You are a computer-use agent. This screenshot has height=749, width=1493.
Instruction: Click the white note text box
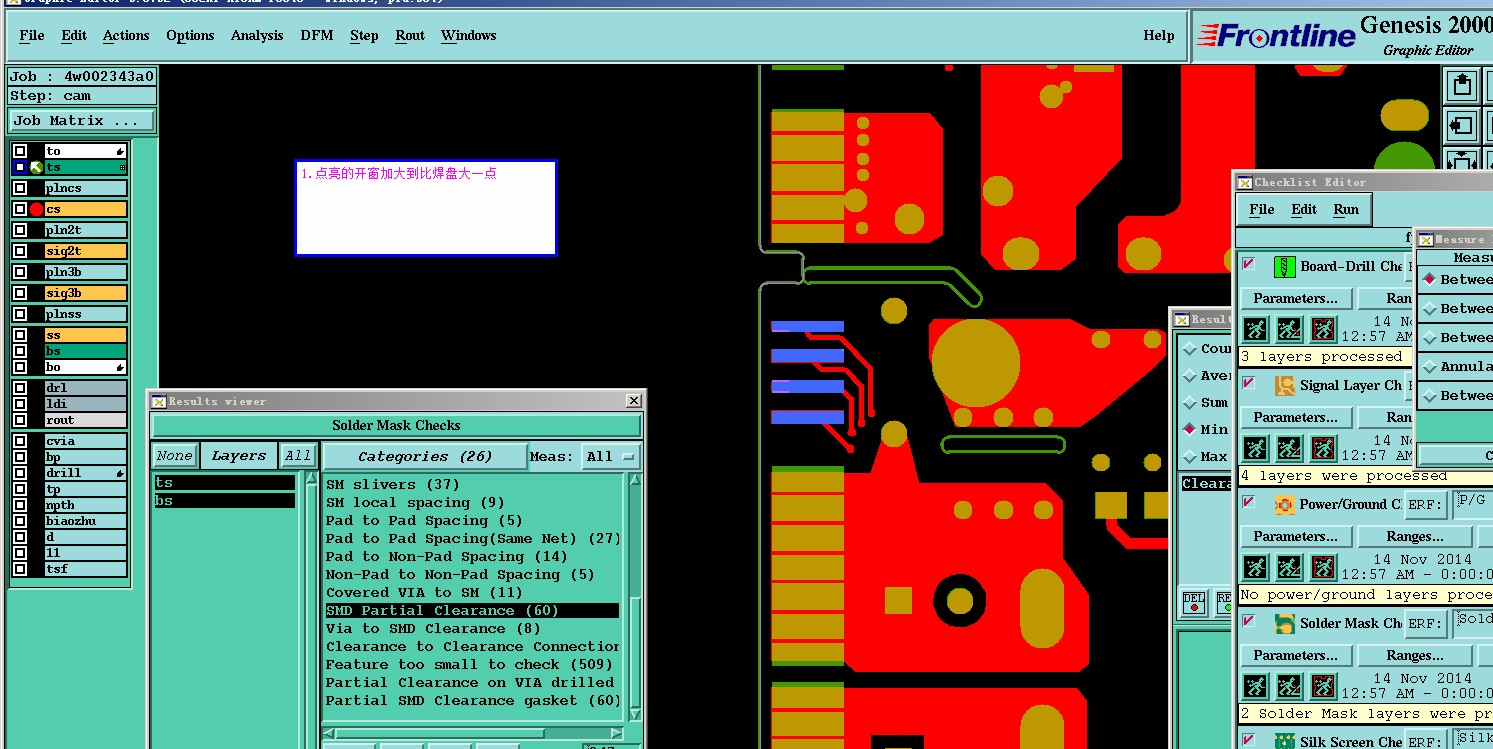coord(425,208)
